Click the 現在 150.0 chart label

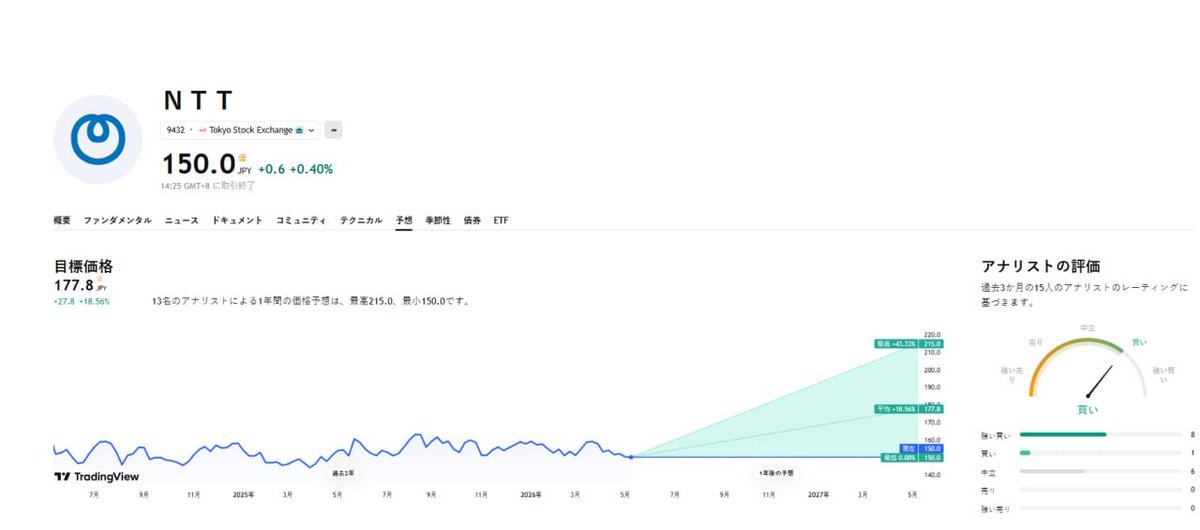922,449
